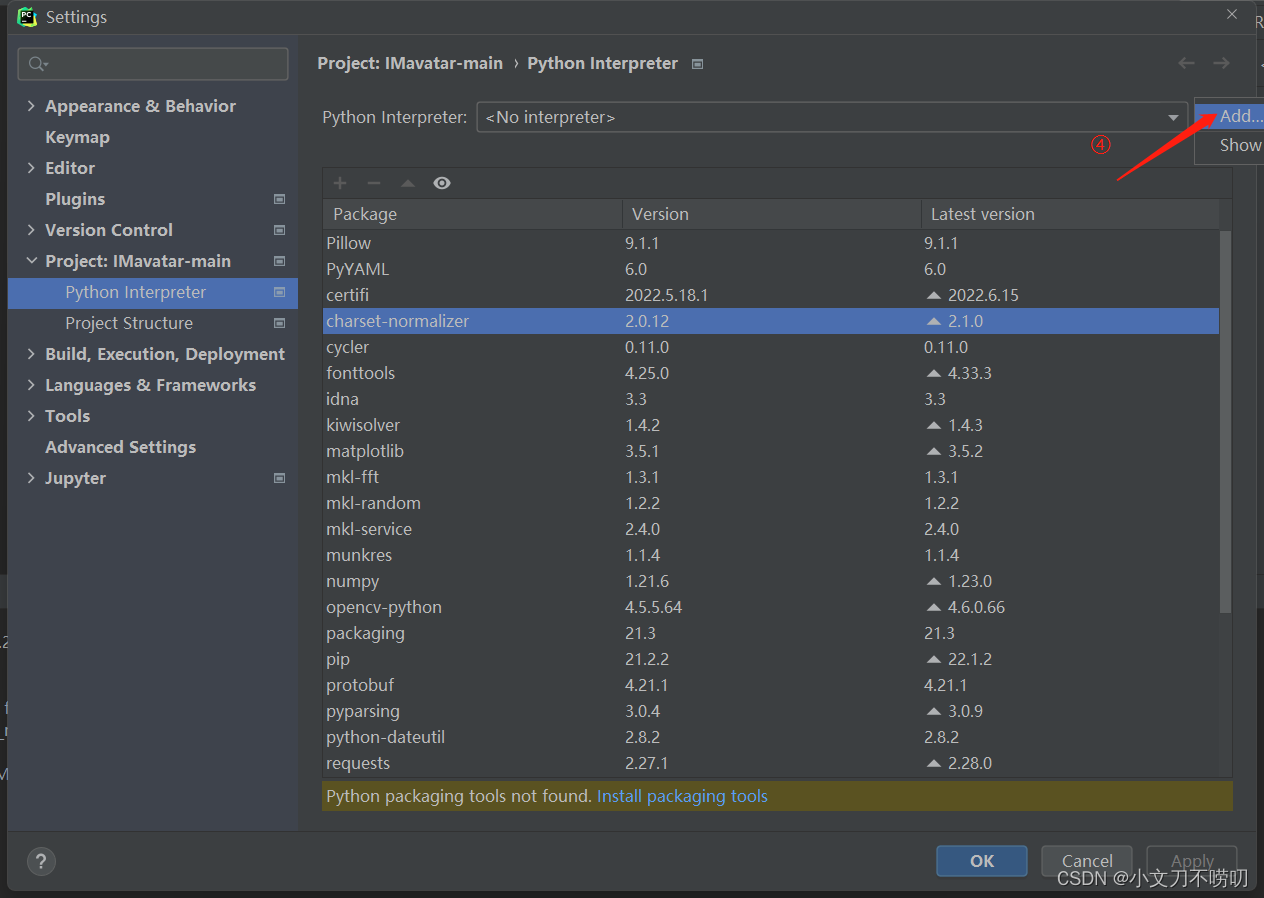This screenshot has height=898, width=1264.
Task: Click upgrade arrow icon in requests row
Action: (x=934, y=764)
